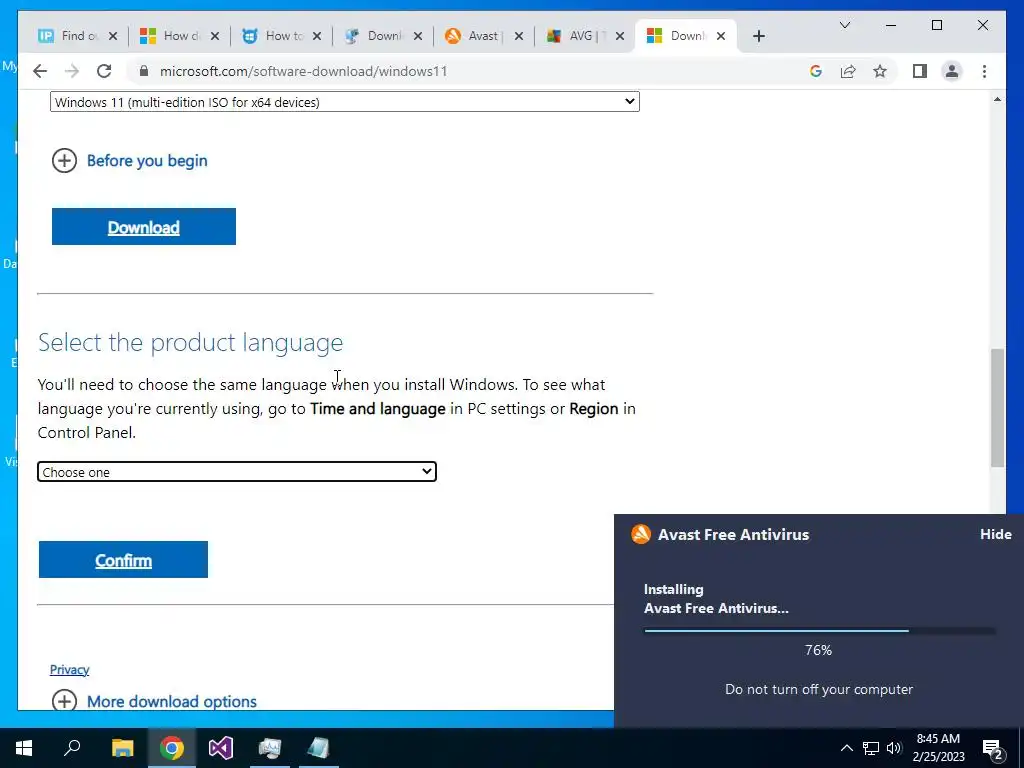Show hidden system tray icons
This screenshot has height=768, width=1024.
click(x=846, y=748)
